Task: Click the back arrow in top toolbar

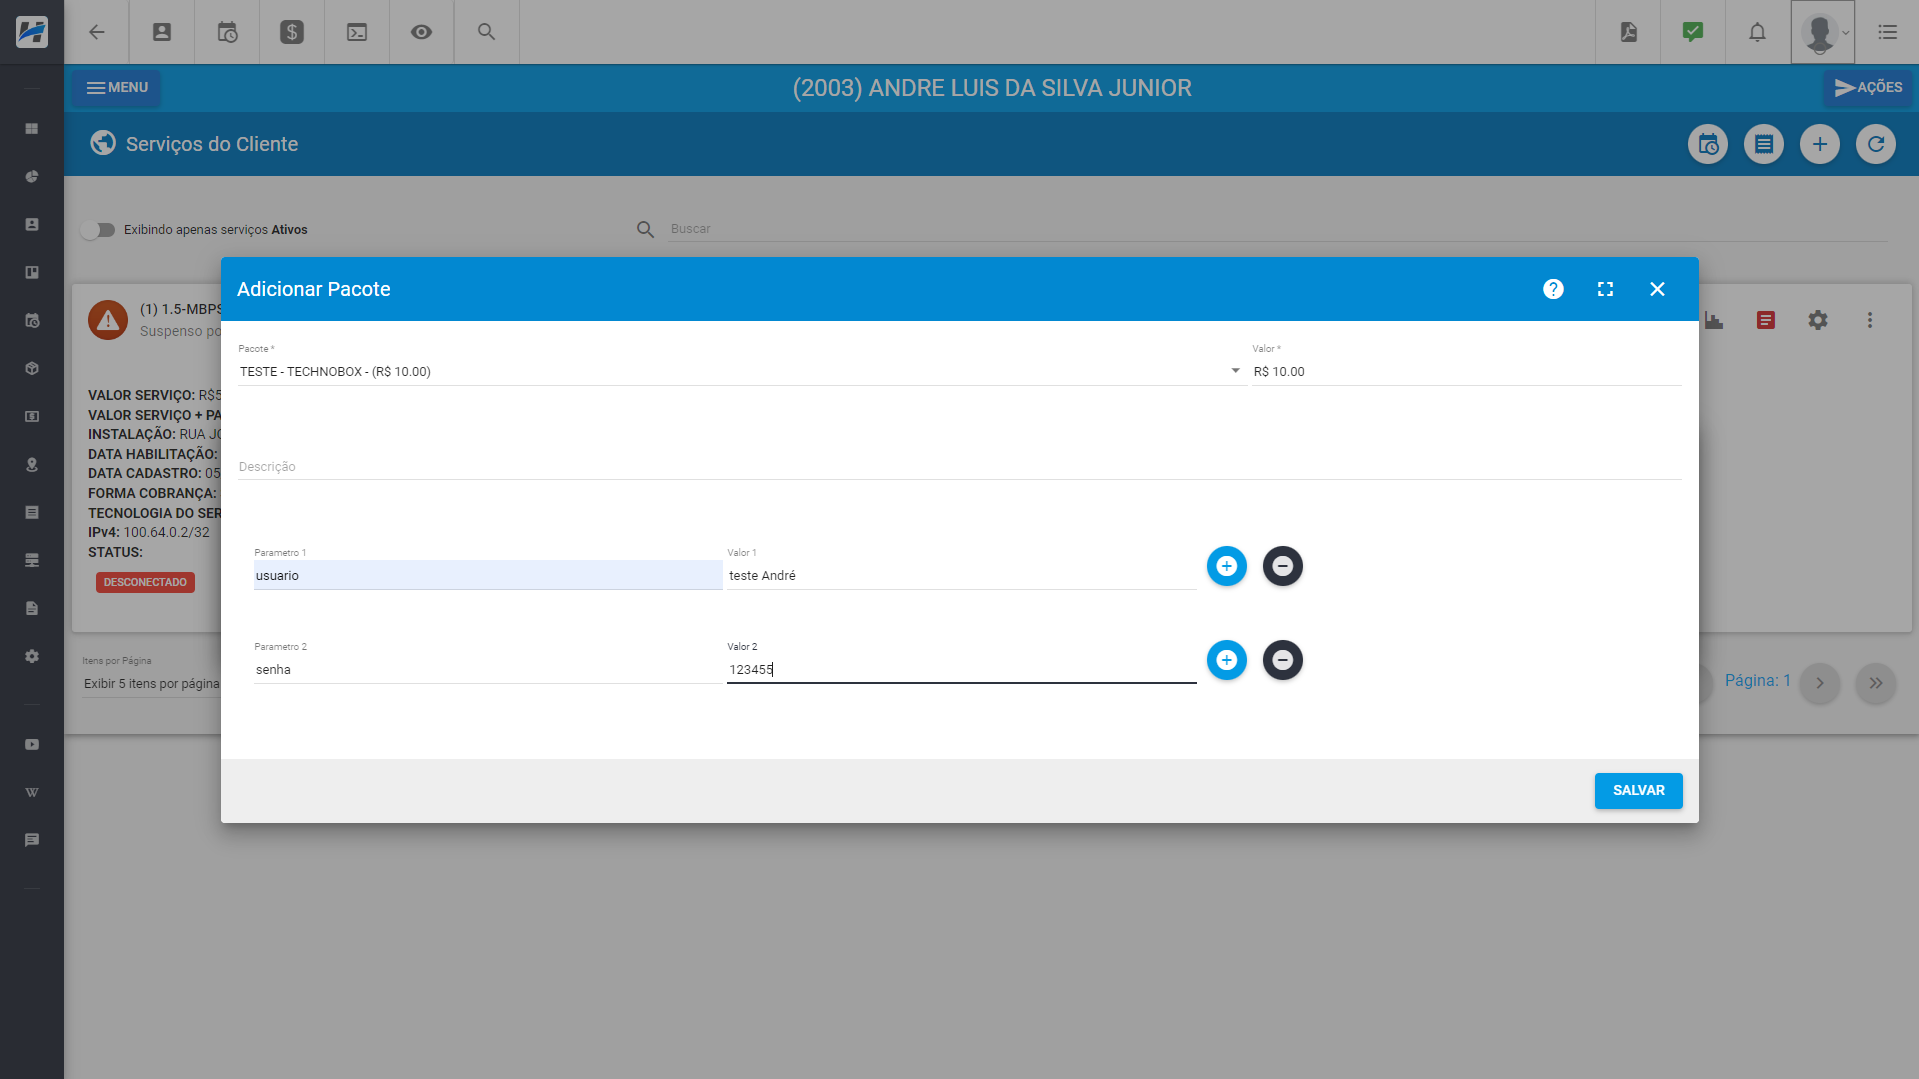Action: [x=97, y=32]
